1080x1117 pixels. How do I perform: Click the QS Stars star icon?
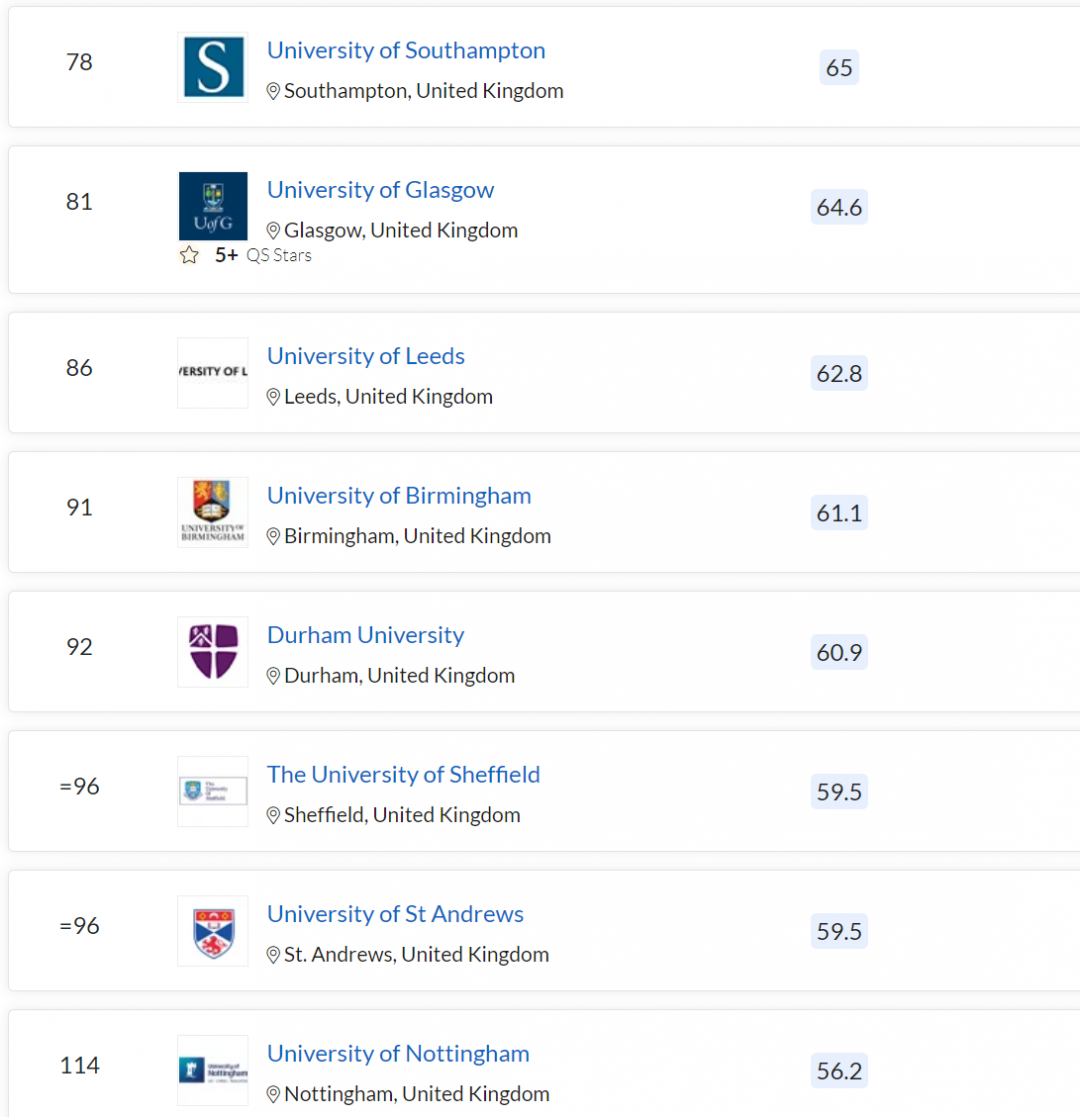[189, 255]
